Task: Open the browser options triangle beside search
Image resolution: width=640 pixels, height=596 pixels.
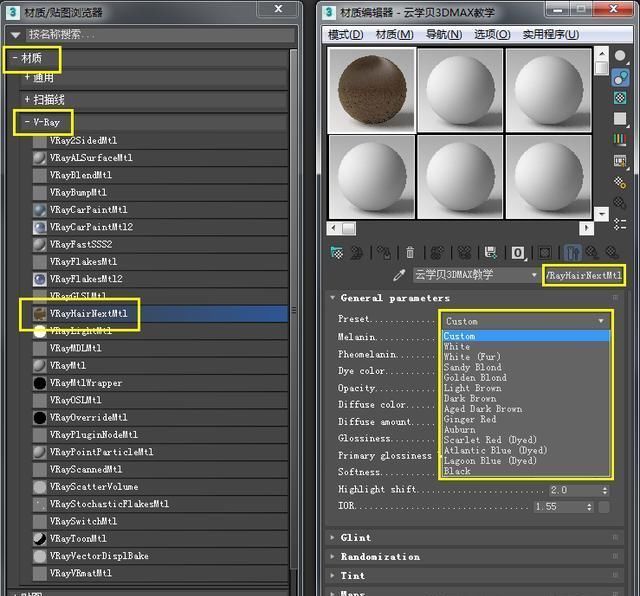Action: [16, 35]
